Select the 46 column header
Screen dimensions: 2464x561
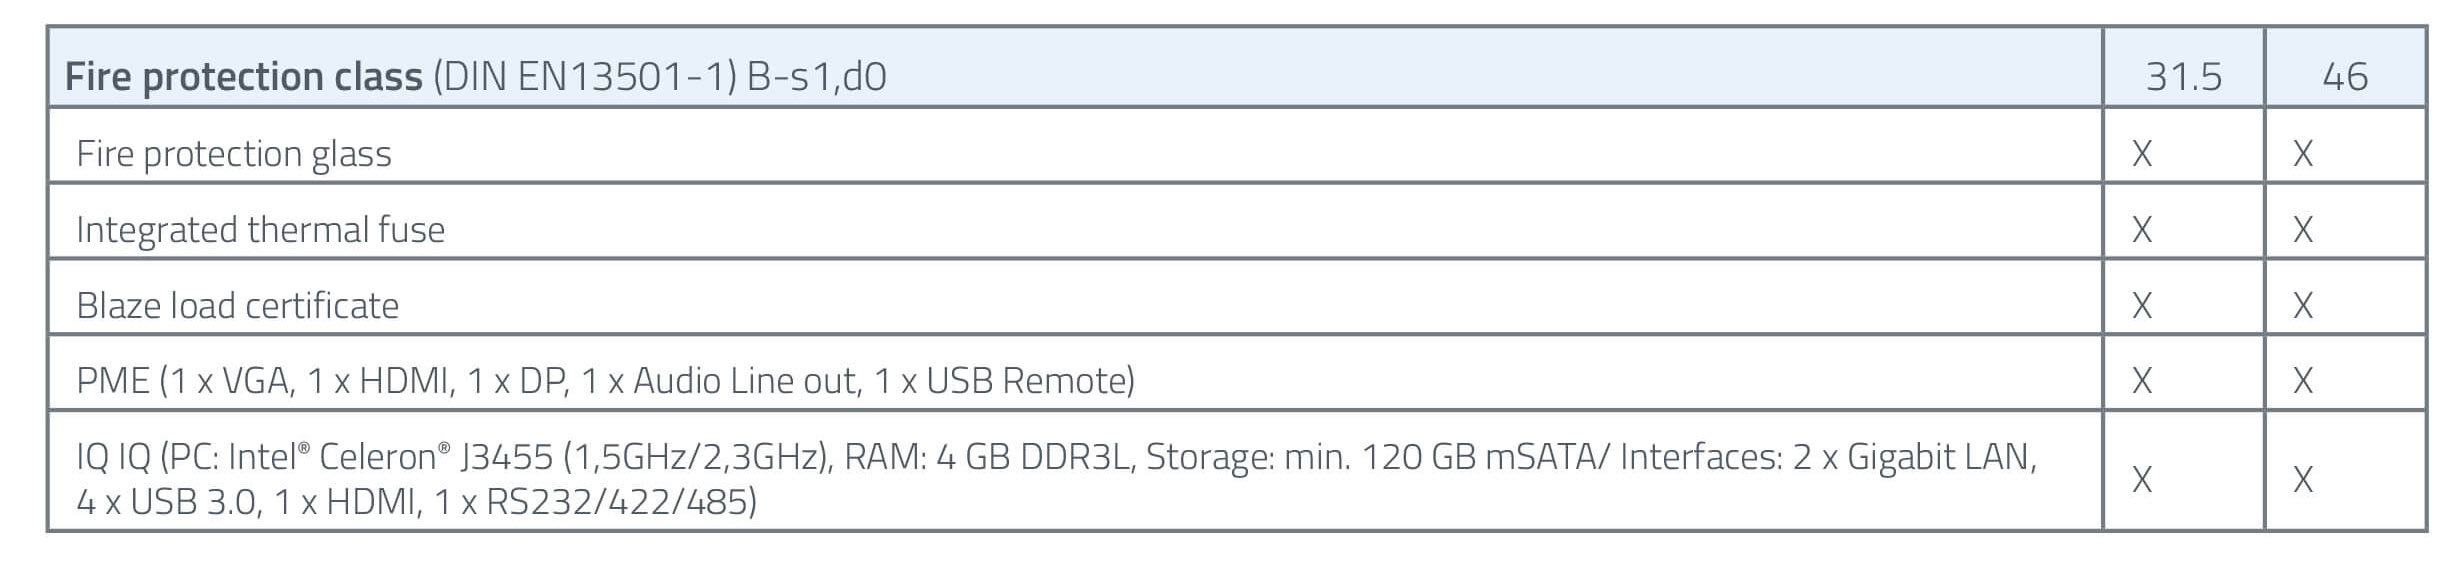coord(2344,77)
